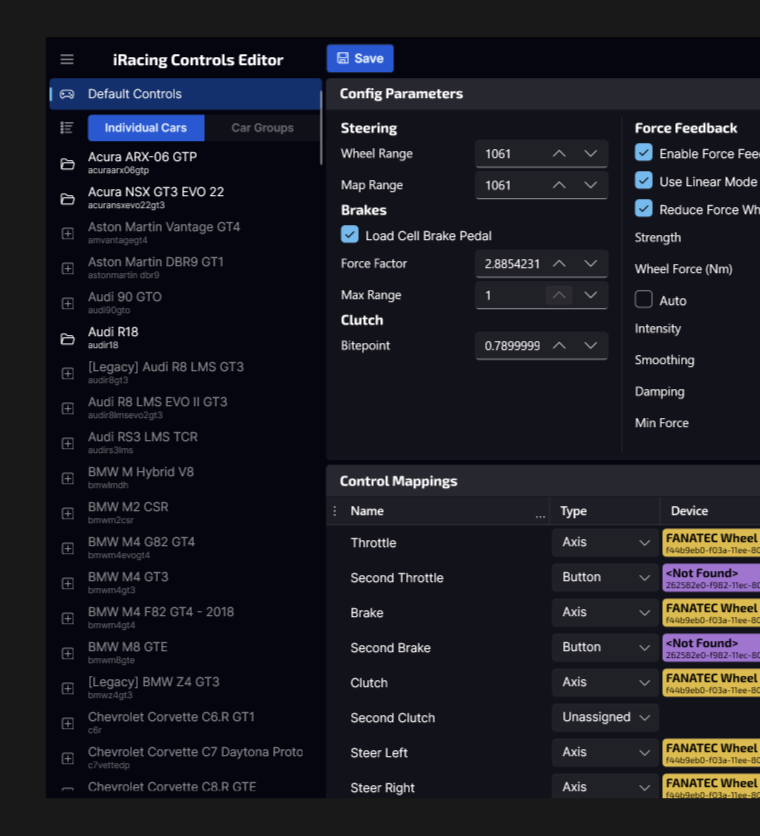
Task: Click the Save button
Action: [x=360, y=58]
